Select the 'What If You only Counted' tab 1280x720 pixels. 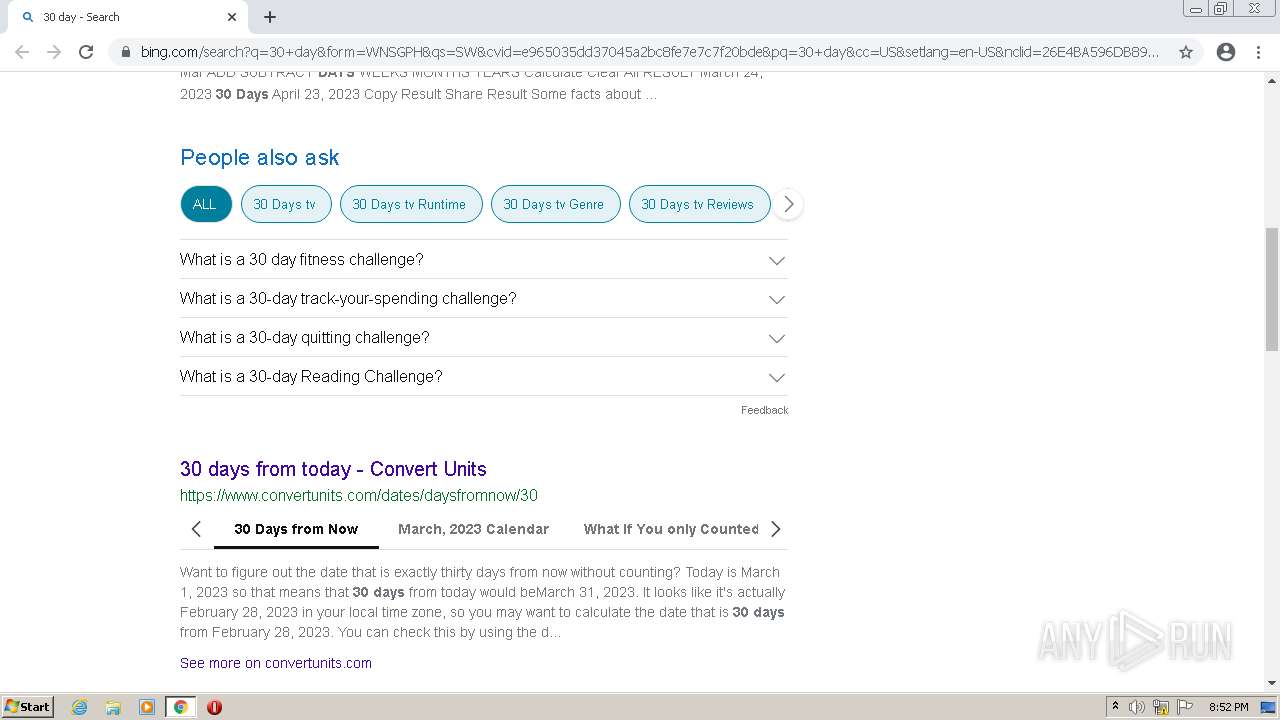click(x=671, y=529)
